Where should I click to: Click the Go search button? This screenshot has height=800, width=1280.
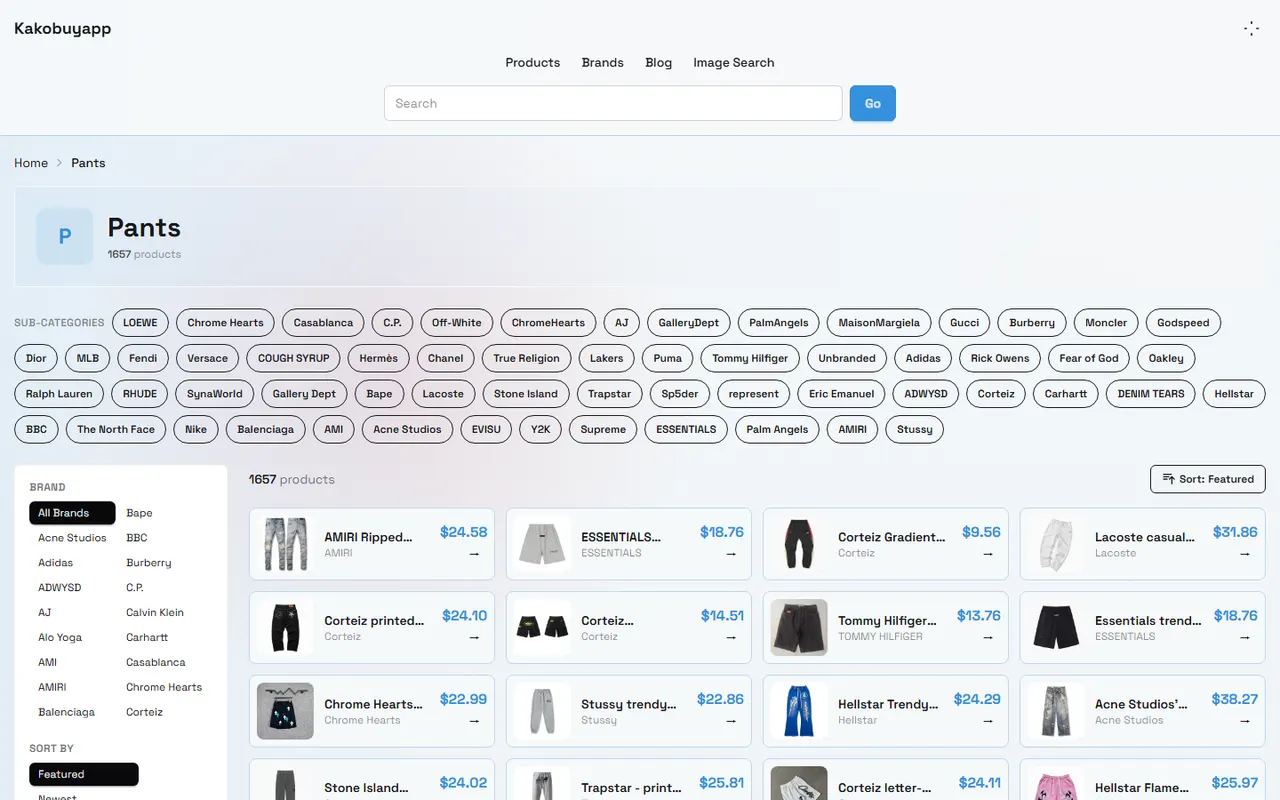point(873,103)
